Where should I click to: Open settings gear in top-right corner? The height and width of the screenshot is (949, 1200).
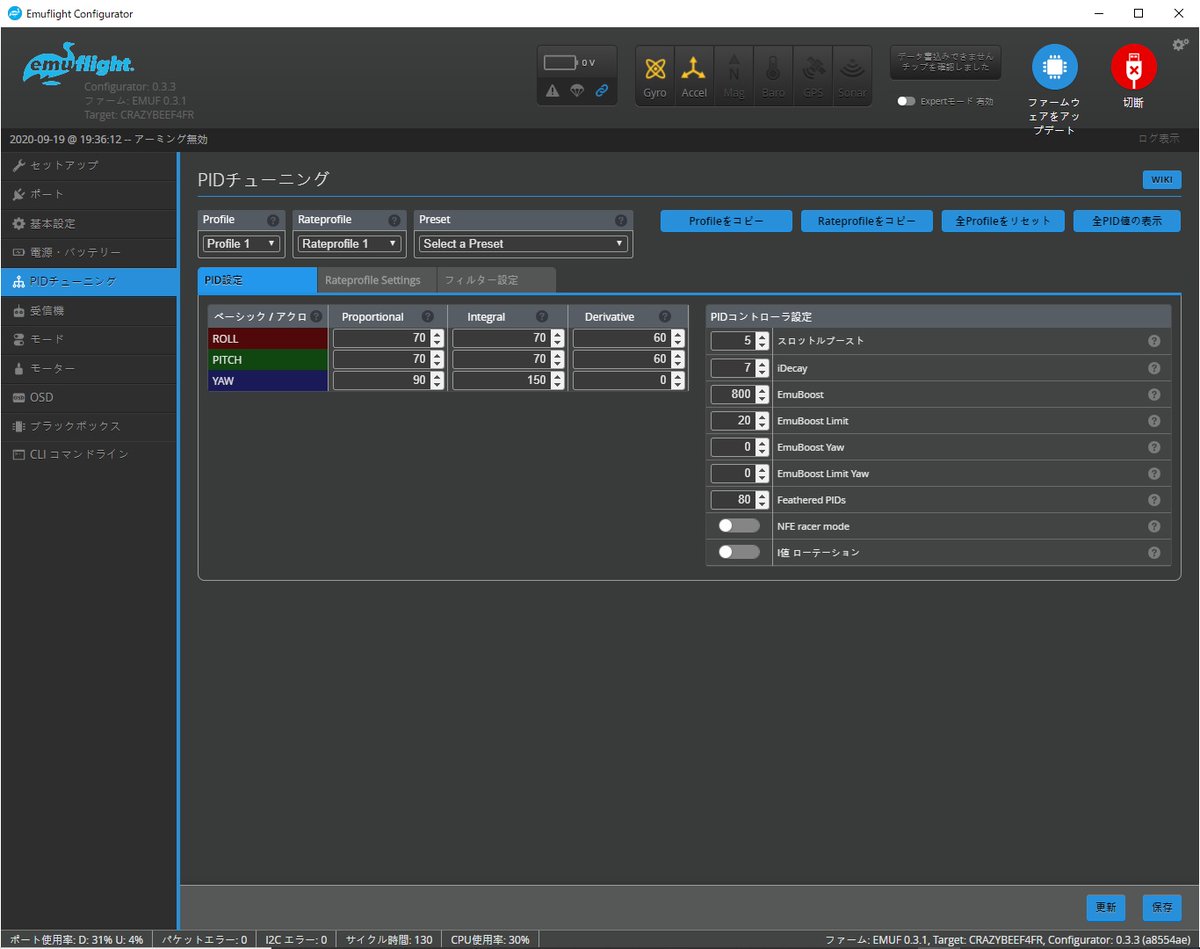pyautogui.click(x=1180, y=45)
